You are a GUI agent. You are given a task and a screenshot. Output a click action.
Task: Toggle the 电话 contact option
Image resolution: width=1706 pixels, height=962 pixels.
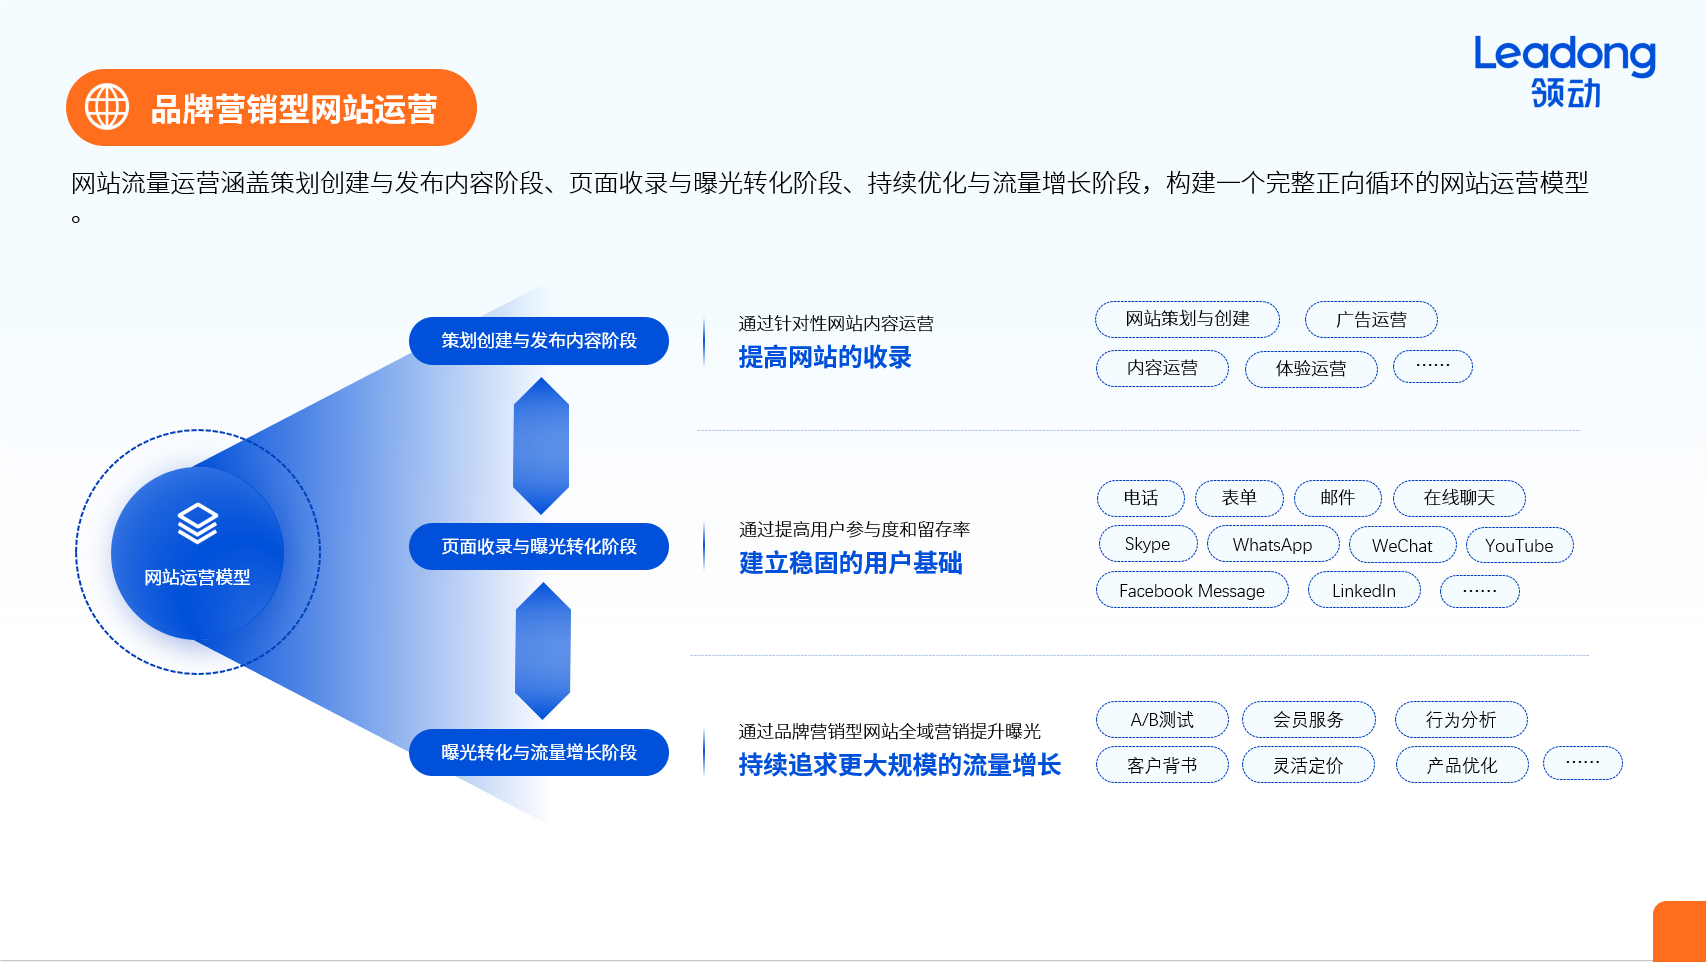pyautogui.click(x=1140, y=498)
